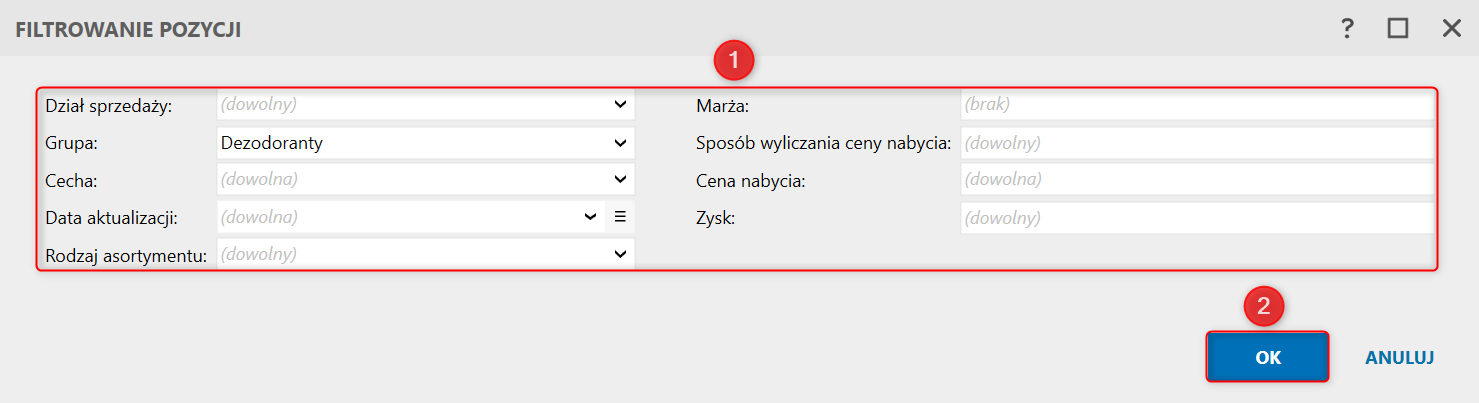Screen dimensions: 1479x403
Task: Click the help question mark icon
Action: [1347, 28]
